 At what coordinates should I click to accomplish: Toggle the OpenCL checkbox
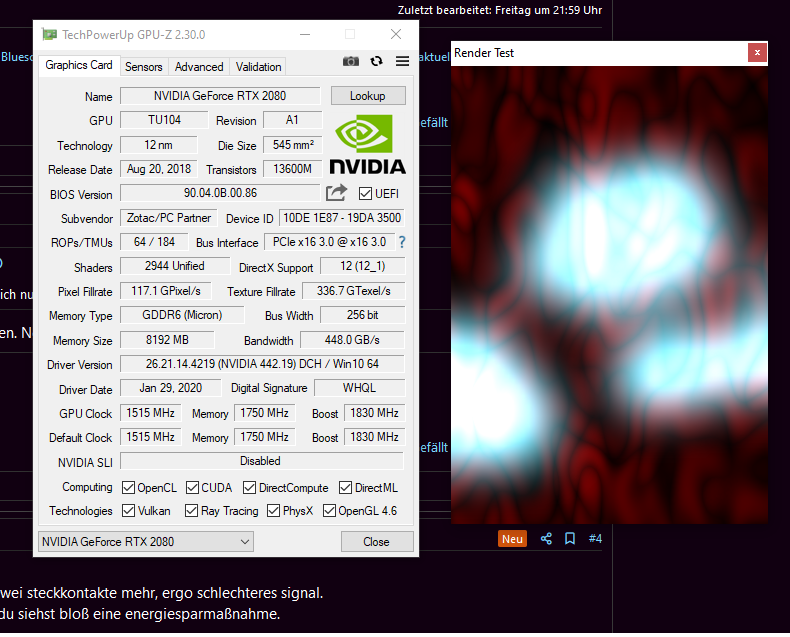coord(128,487)
